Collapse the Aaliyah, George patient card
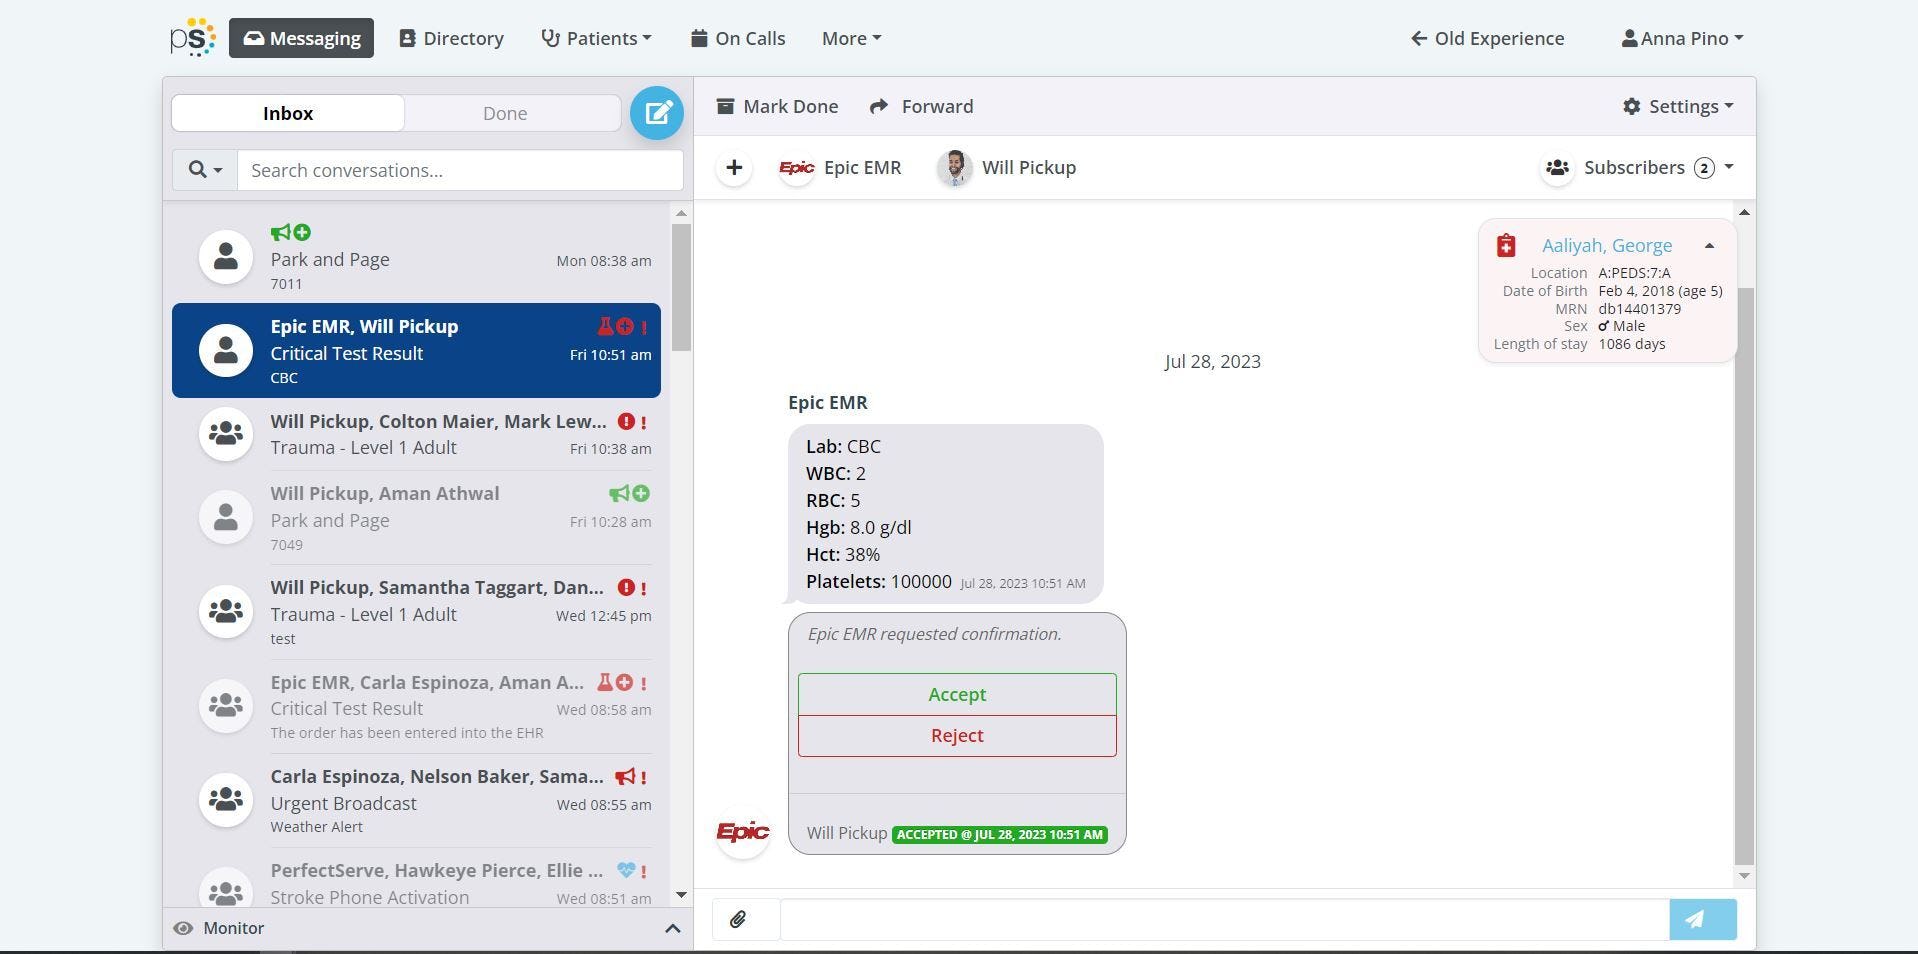 [x=1708, y=245]
